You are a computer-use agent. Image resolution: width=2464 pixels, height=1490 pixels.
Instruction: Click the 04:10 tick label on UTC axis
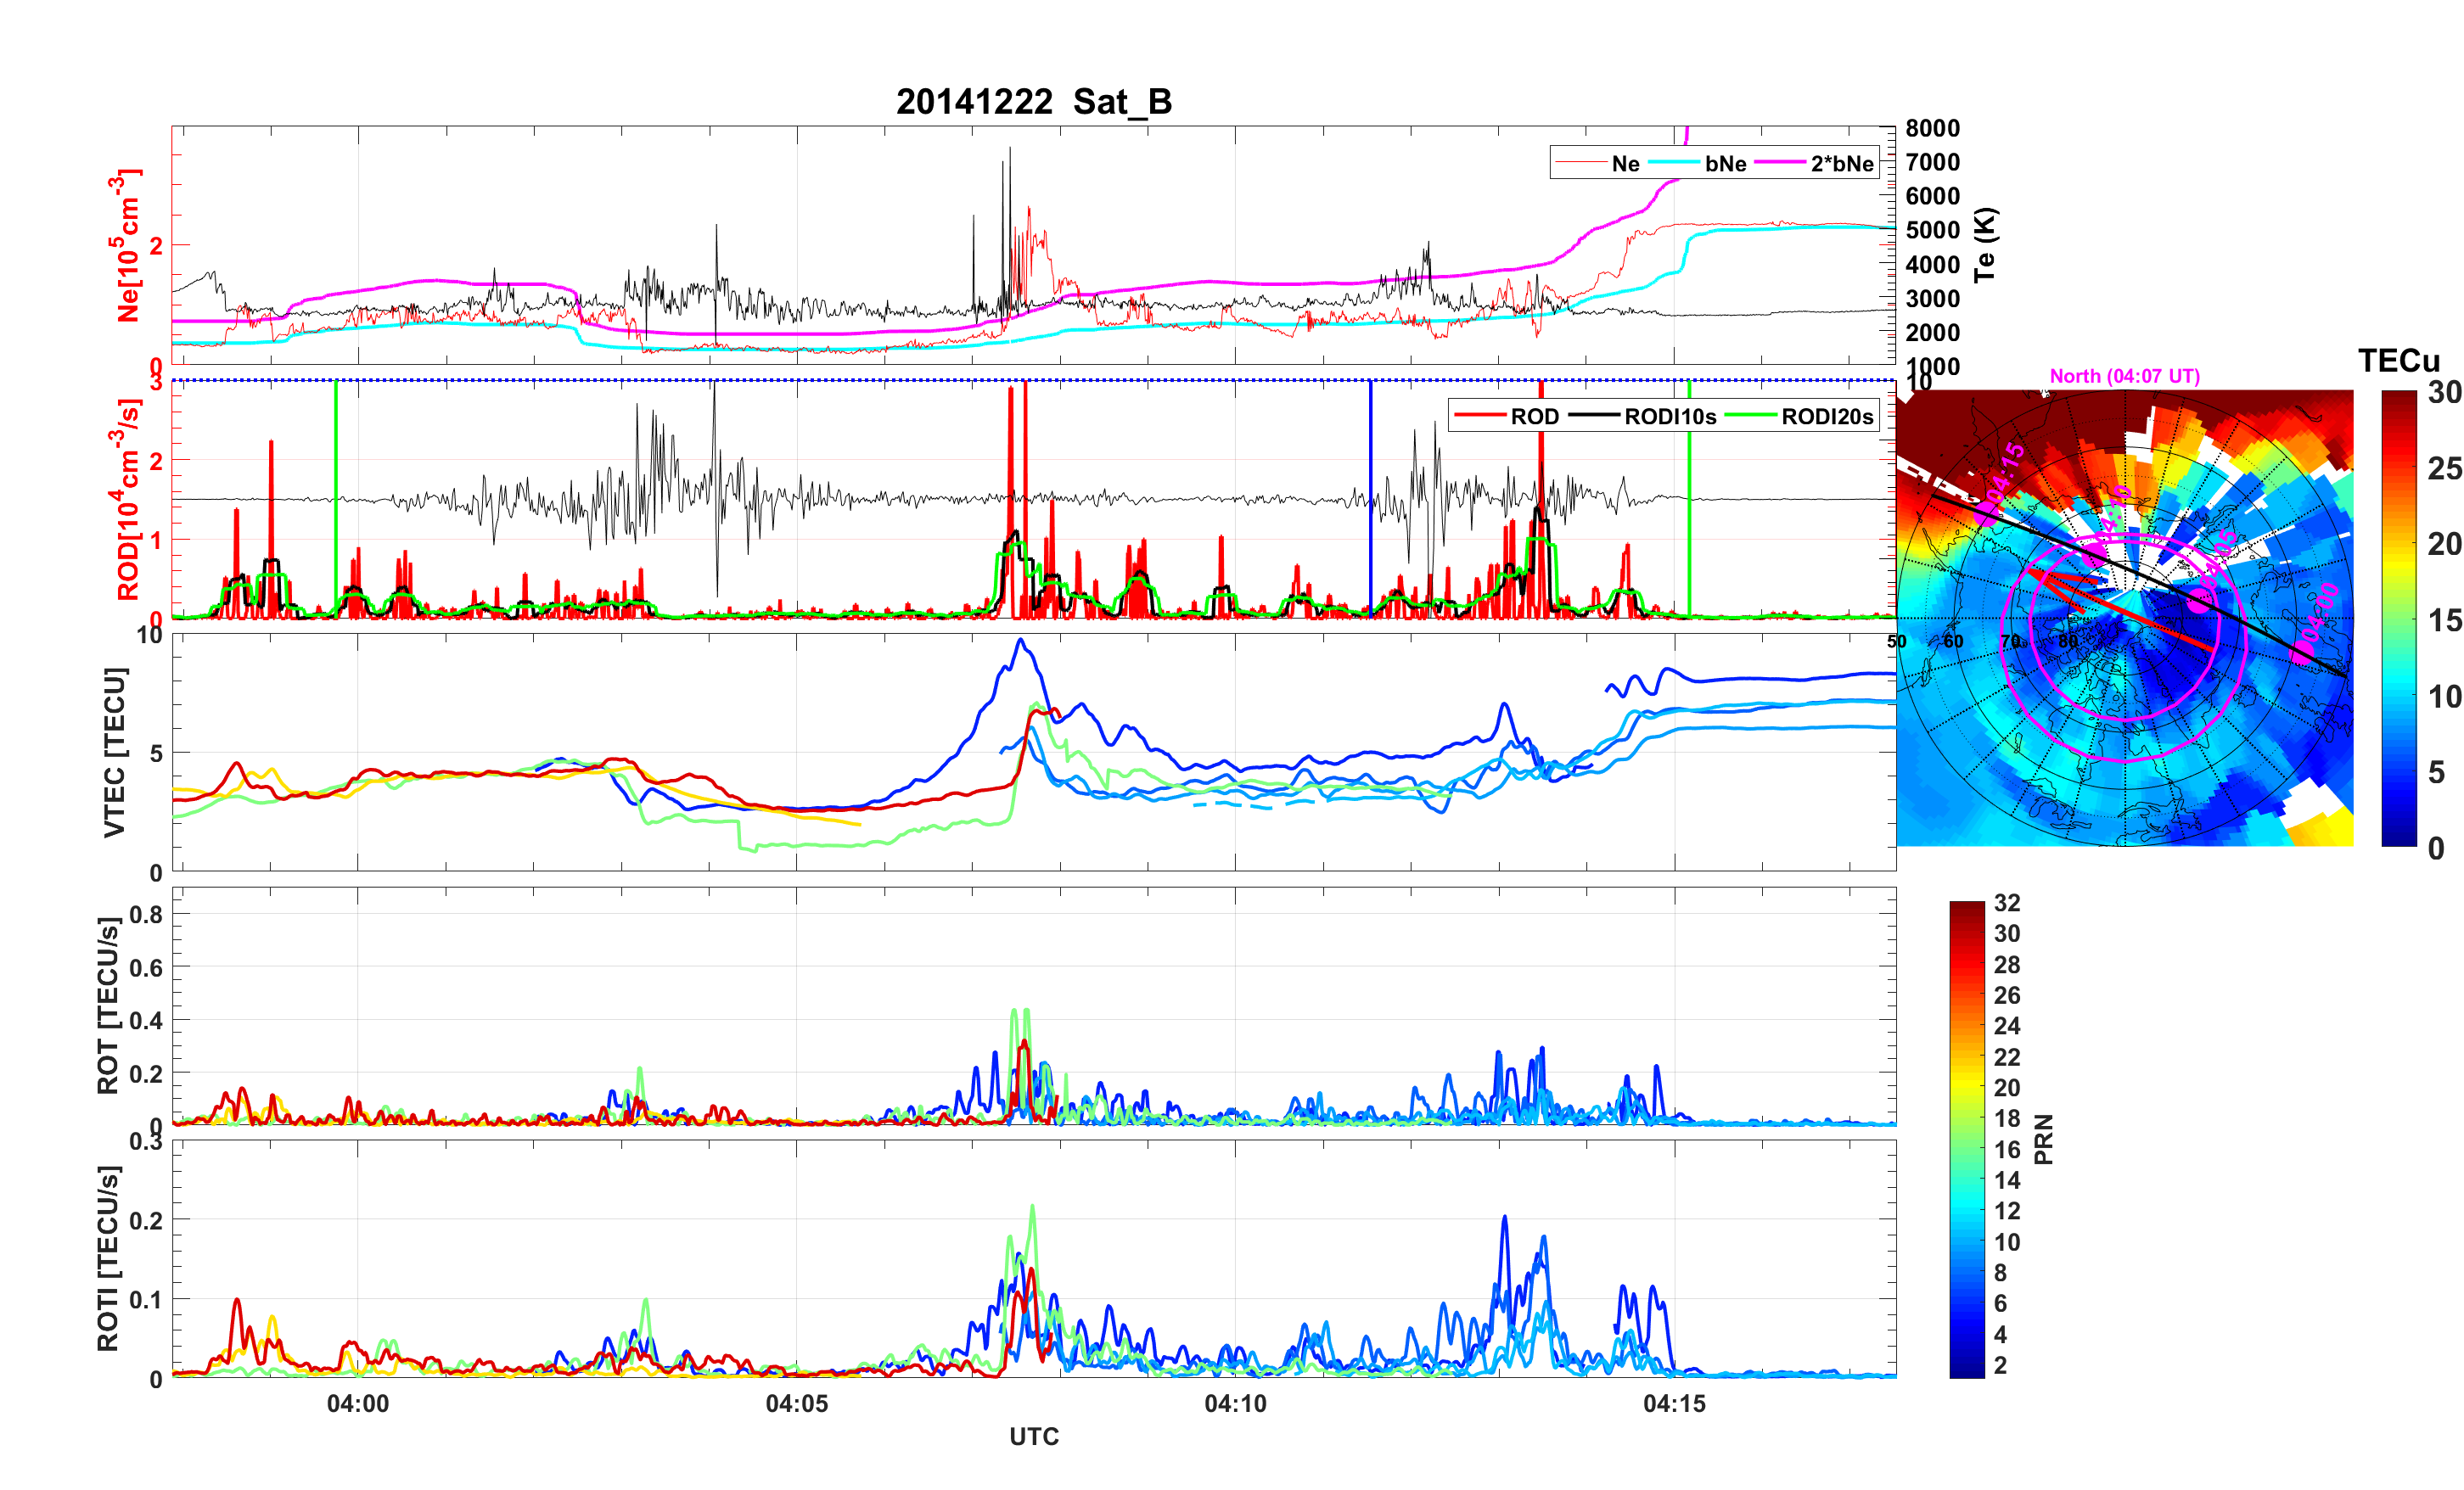point(1235,1404)
